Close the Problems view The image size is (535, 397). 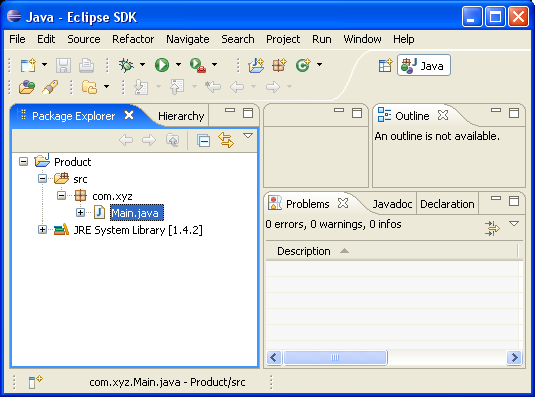(343, 203)
